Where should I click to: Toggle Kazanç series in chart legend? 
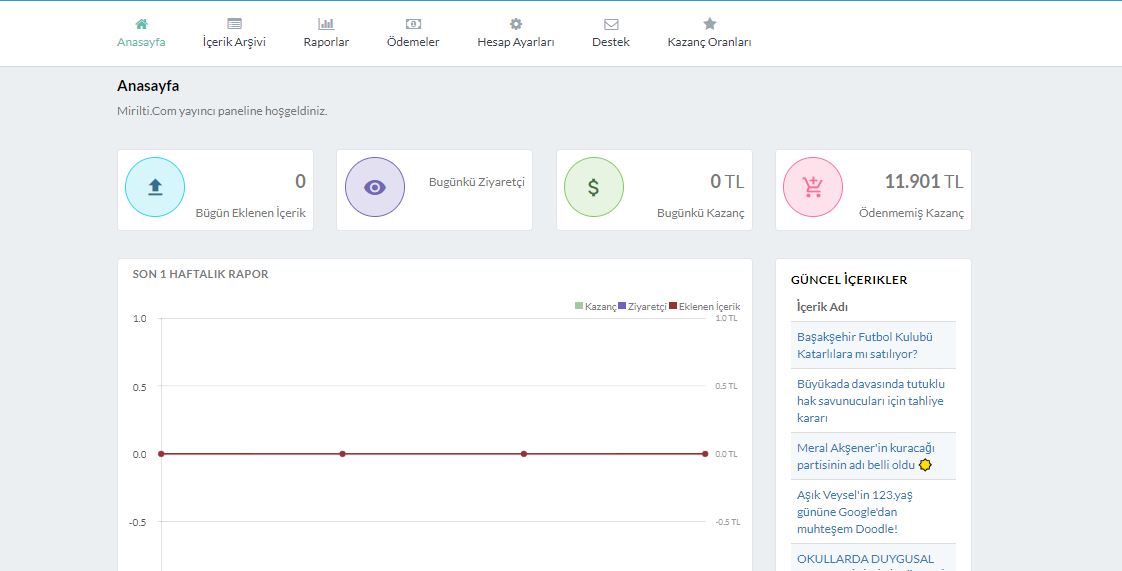(x=595, y=306)
